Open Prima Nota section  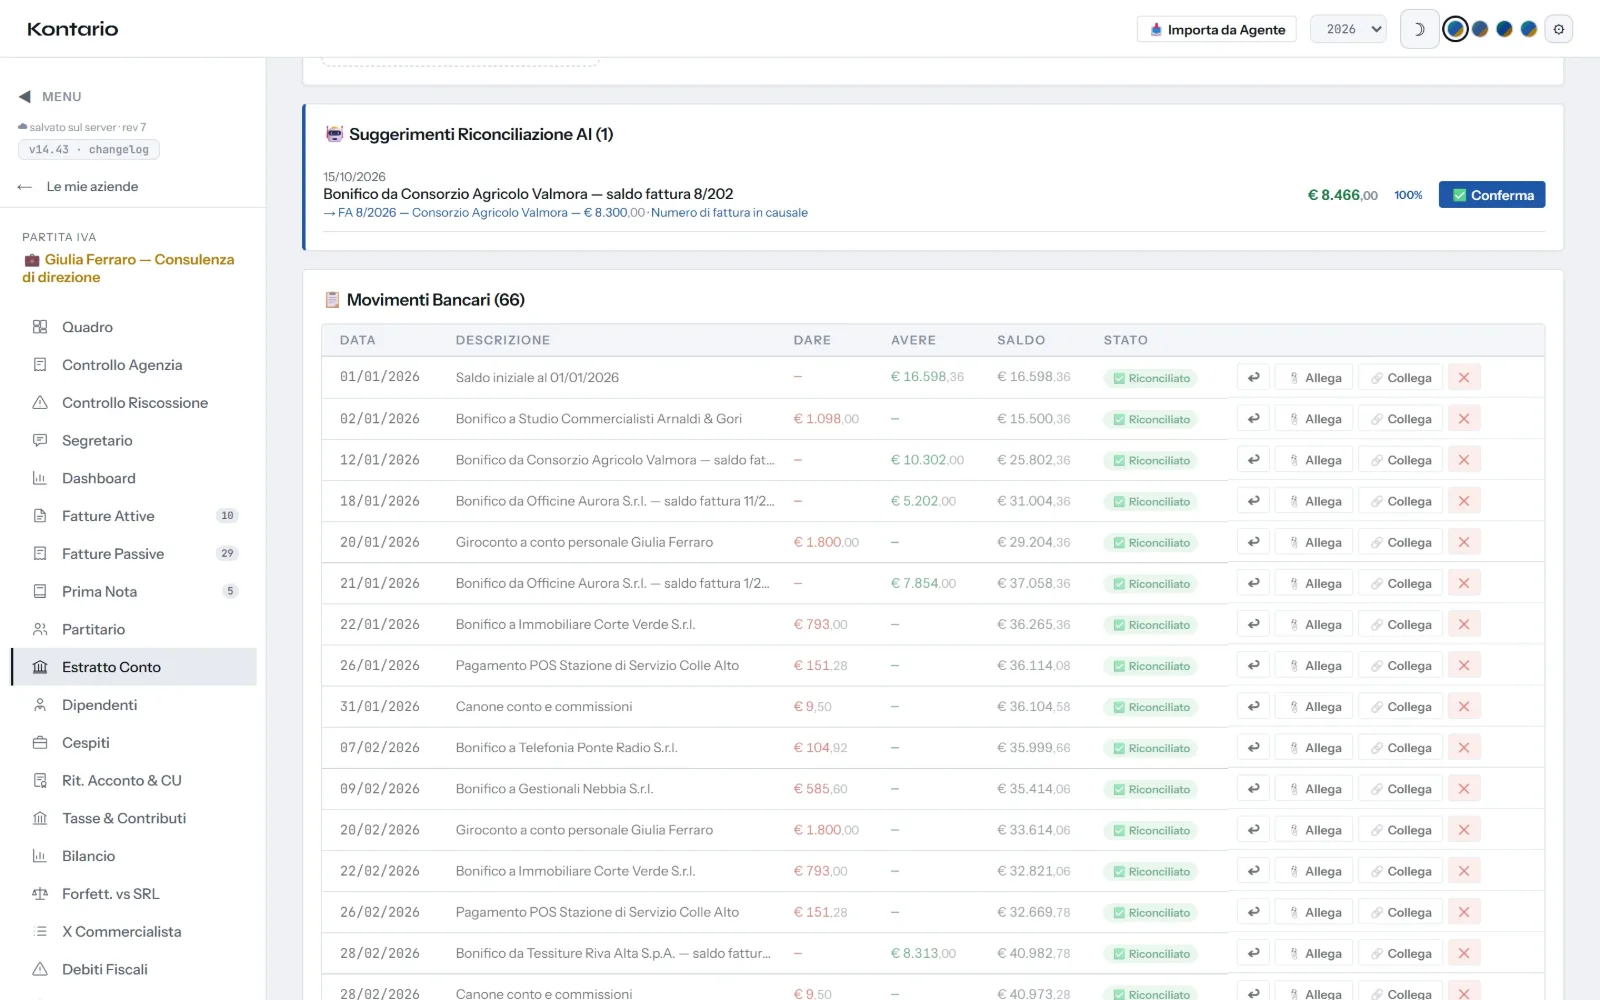[x=134, y=592]
